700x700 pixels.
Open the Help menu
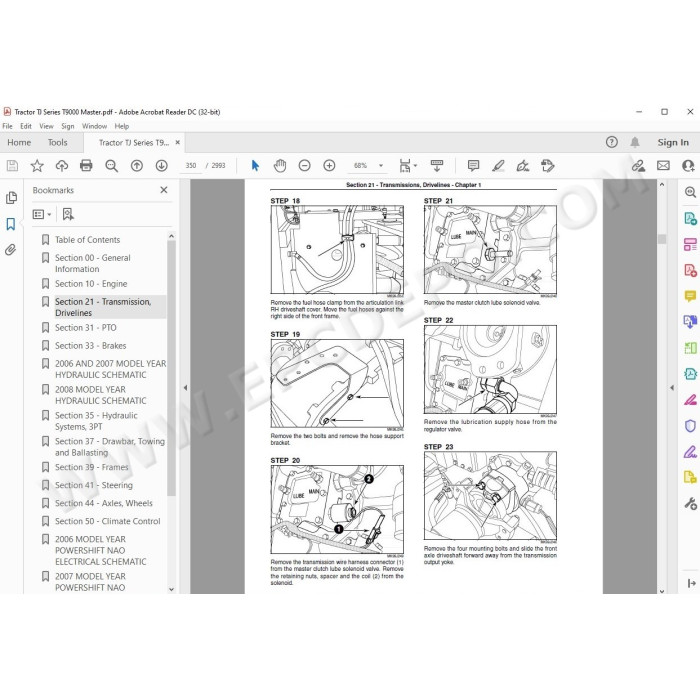pos(122,126)
